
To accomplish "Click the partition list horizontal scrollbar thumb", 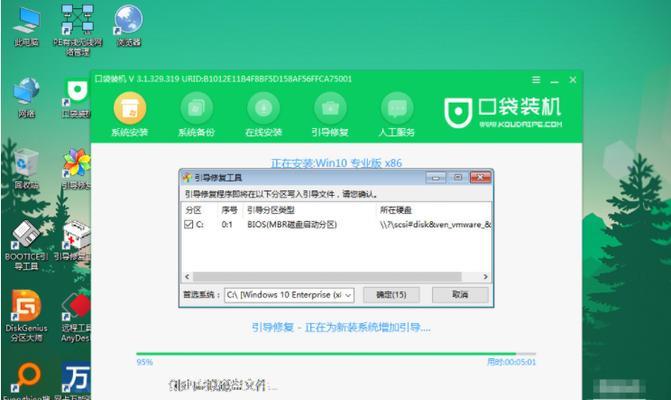I will pos(327,277).
